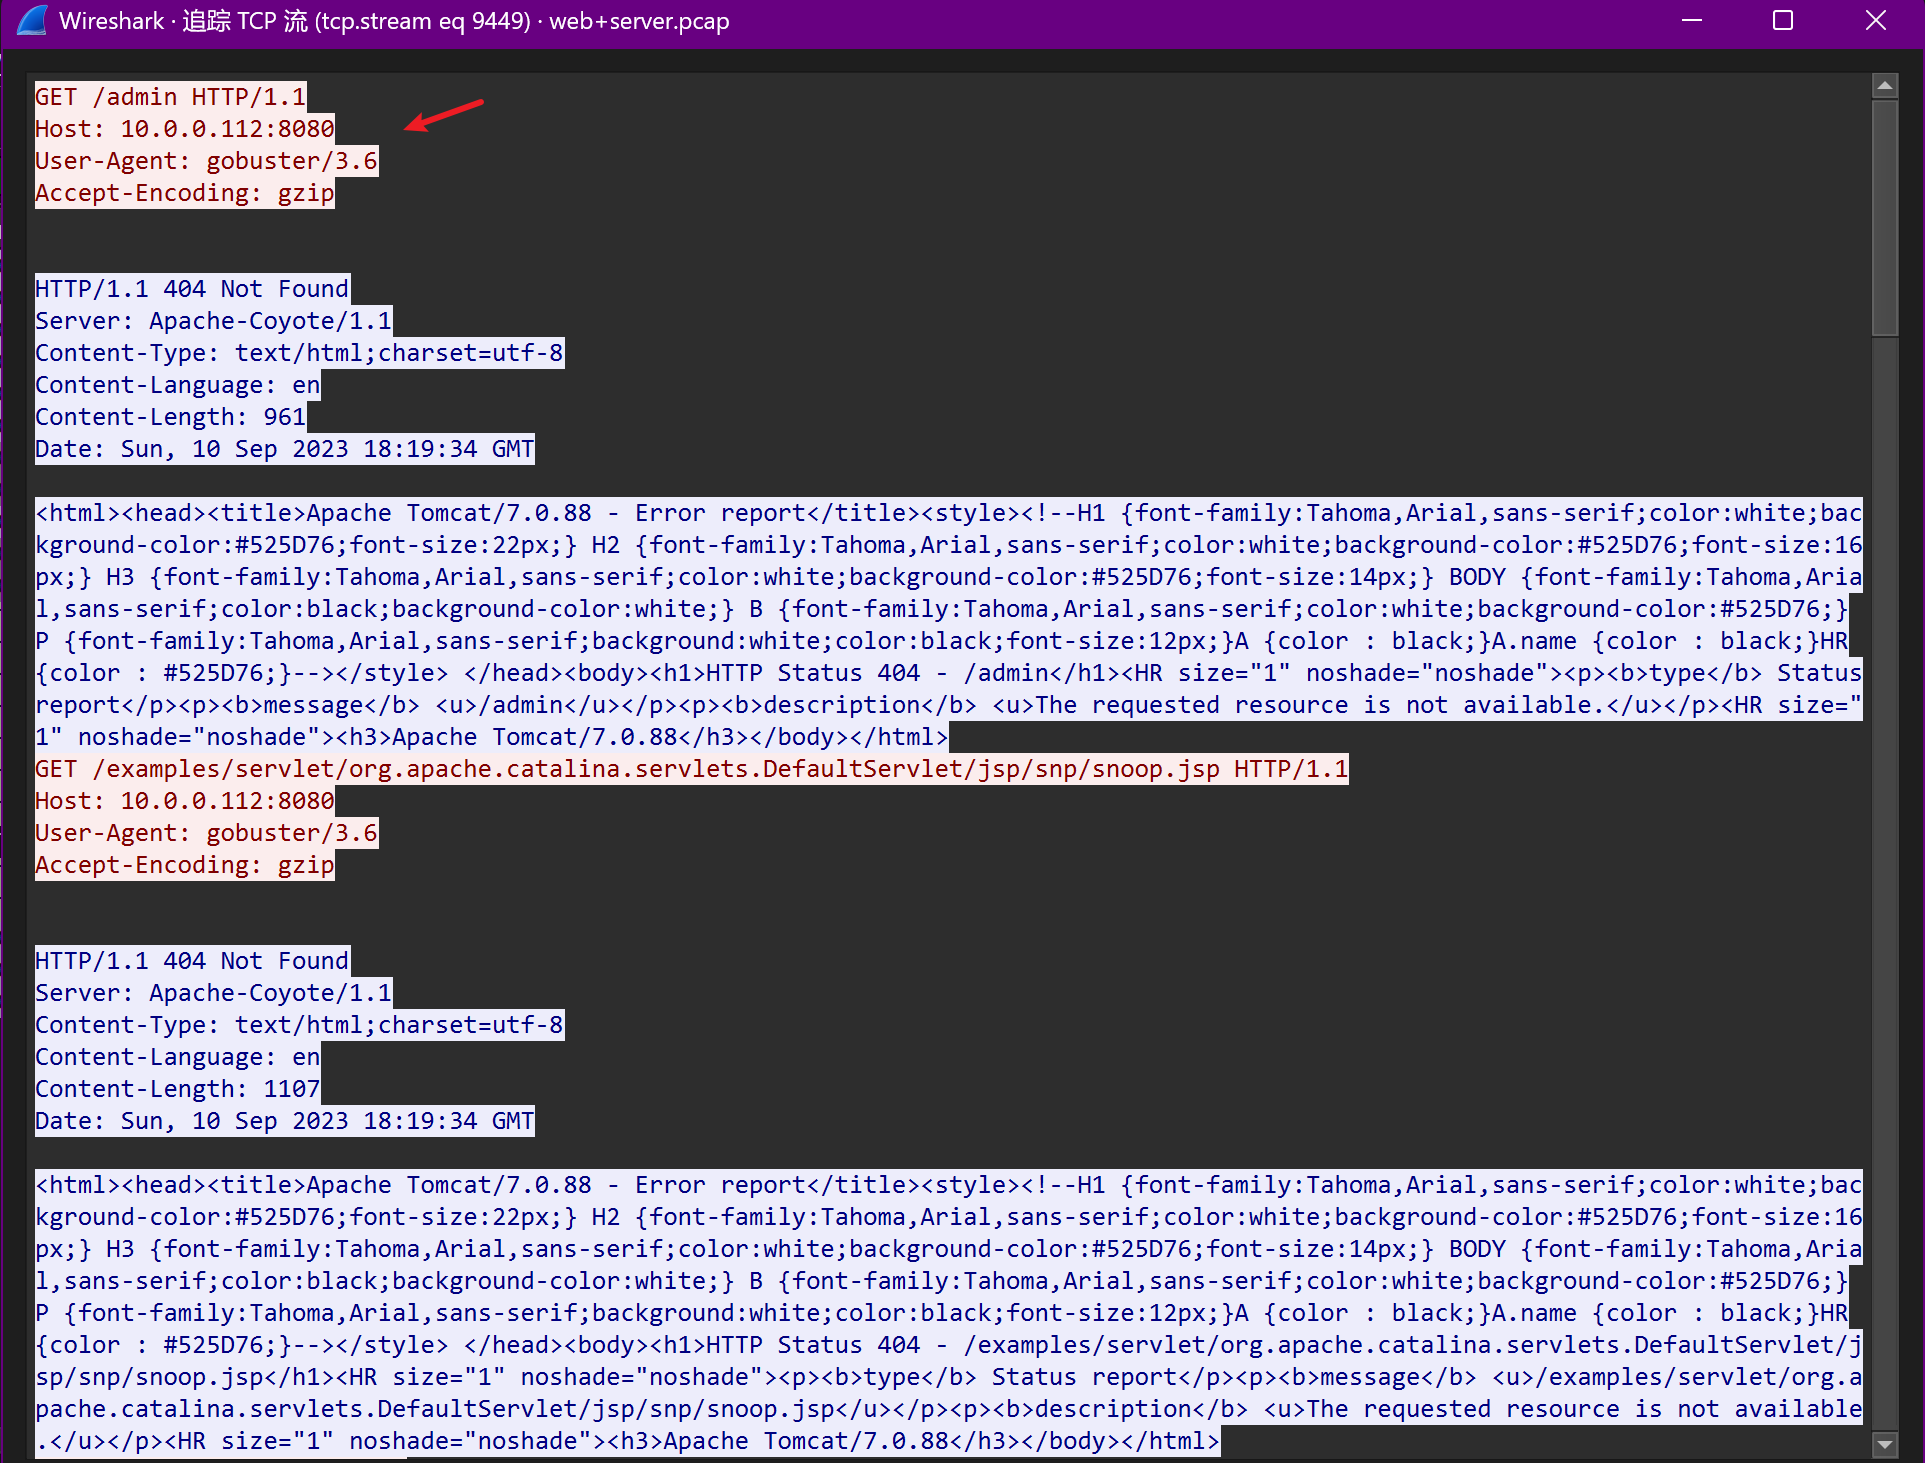The image size is (1925, 1463).
Task: Click the 'Content-Length: 1107' header line
Action: tap(177, 1089)
